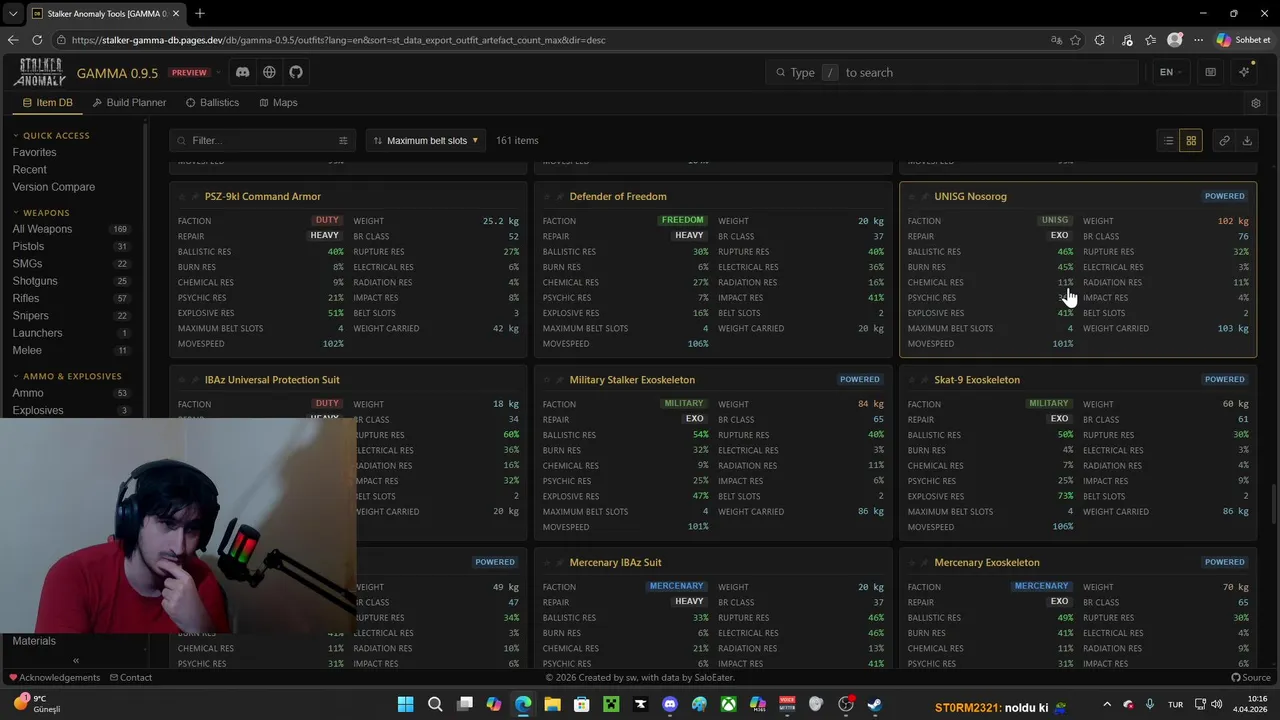Collapse sidebar with double chevron icon
This screenshot has width=1280, height=720.
[76, 660]
